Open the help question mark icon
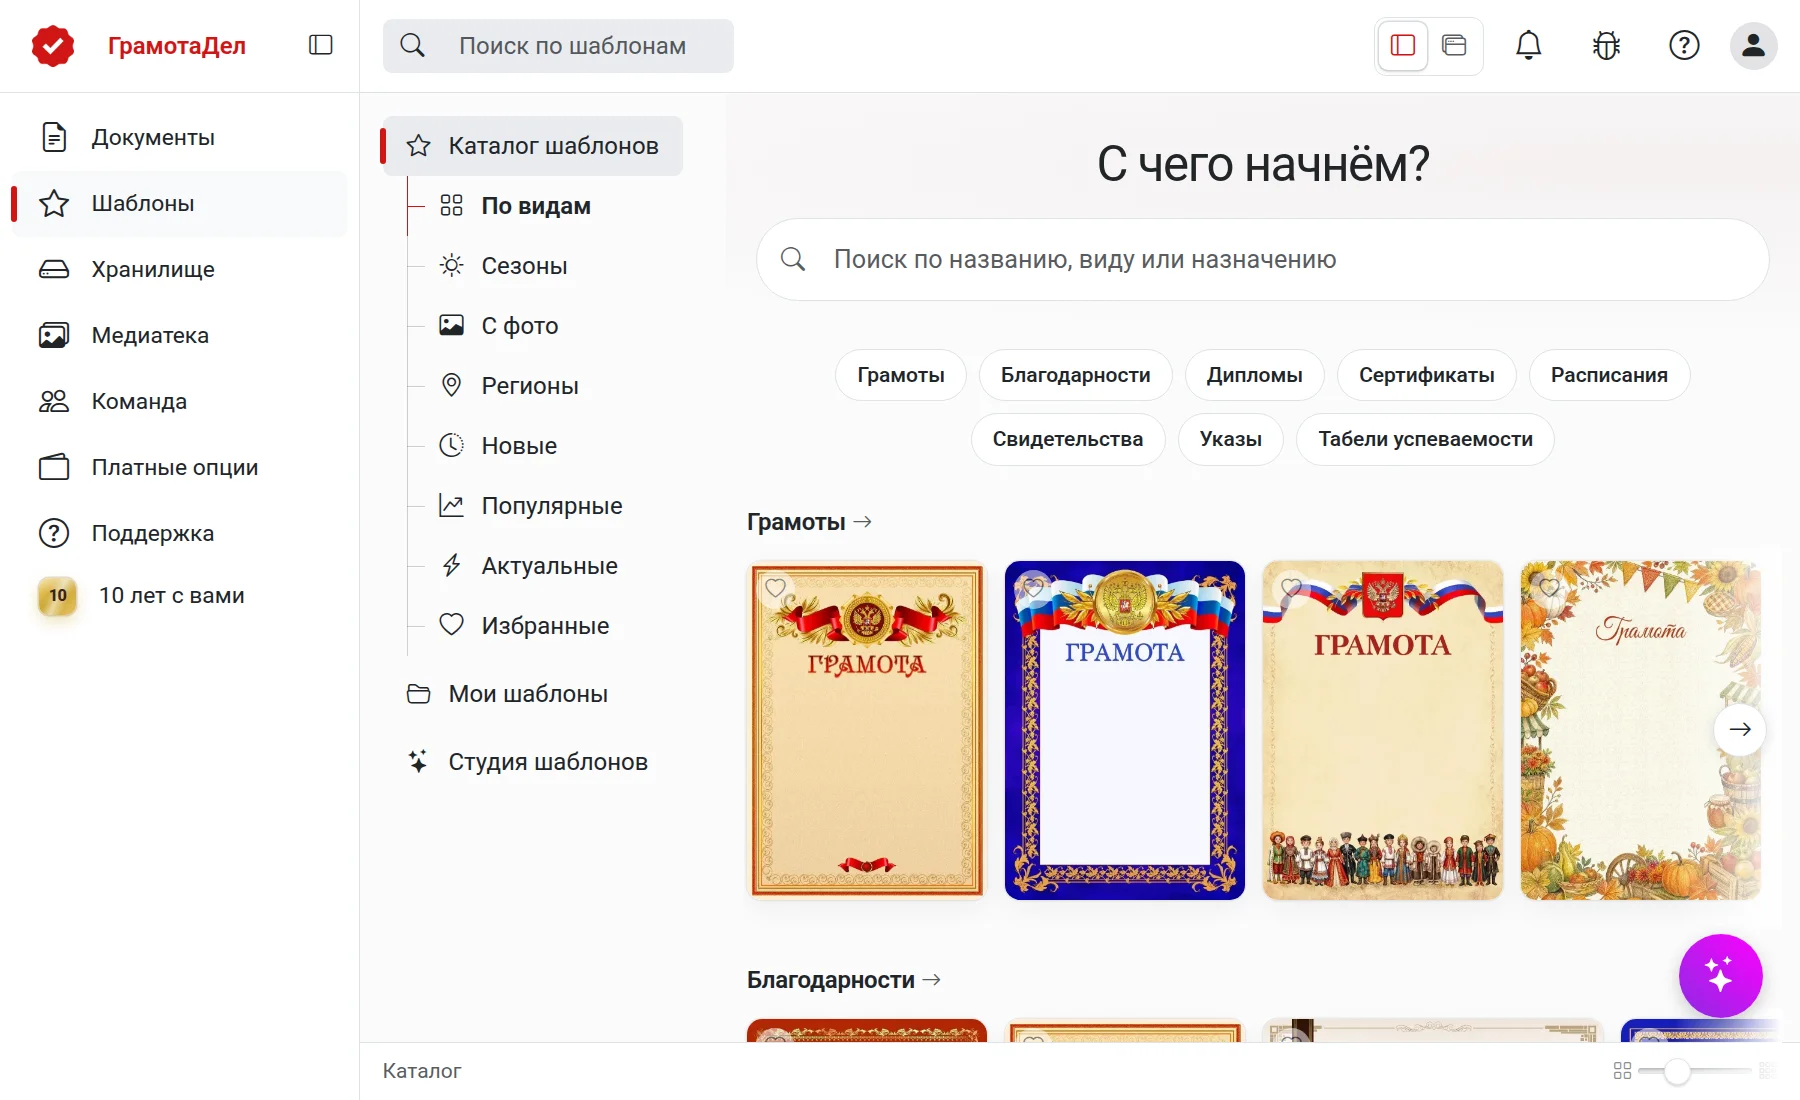The height and width of the screenshot is (1100, 1800). click(x=1684, y=45)
